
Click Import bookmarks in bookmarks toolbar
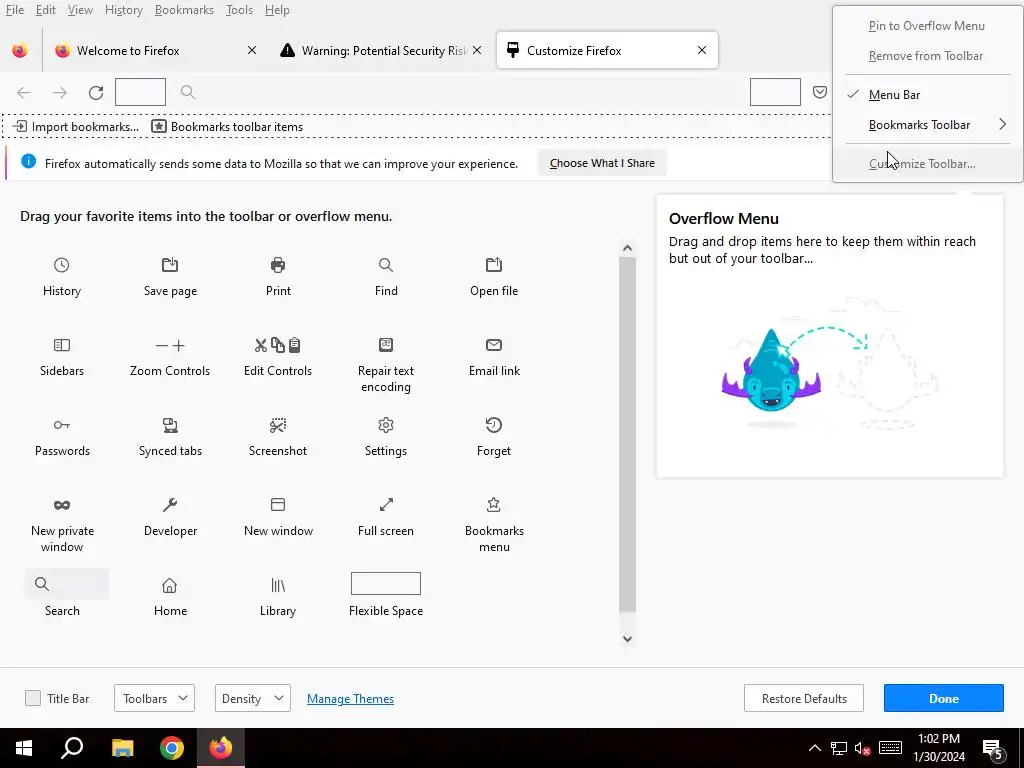[76, 127]
